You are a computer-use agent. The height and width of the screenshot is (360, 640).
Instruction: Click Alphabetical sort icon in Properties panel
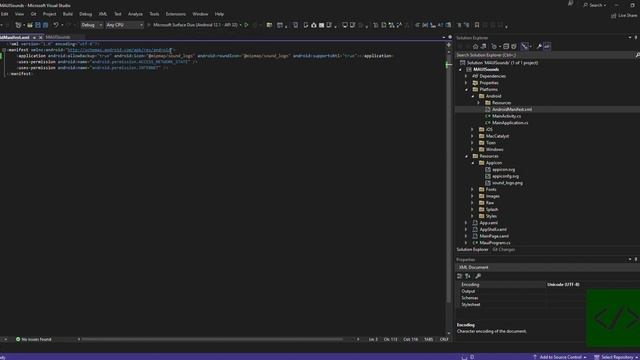pyautogui.click(x=468, y=276)
